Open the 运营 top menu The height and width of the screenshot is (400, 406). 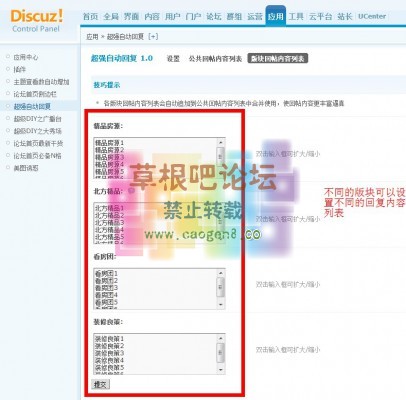point(255,16)
